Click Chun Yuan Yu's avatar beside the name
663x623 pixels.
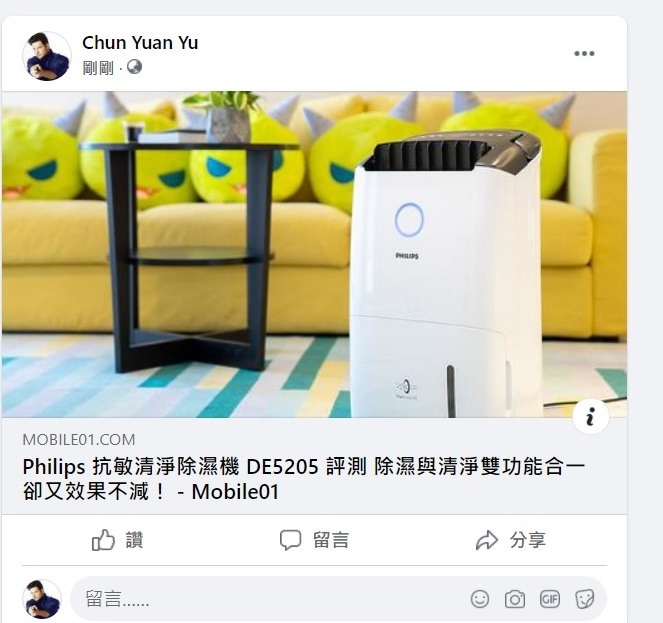[x=47, y=56]
